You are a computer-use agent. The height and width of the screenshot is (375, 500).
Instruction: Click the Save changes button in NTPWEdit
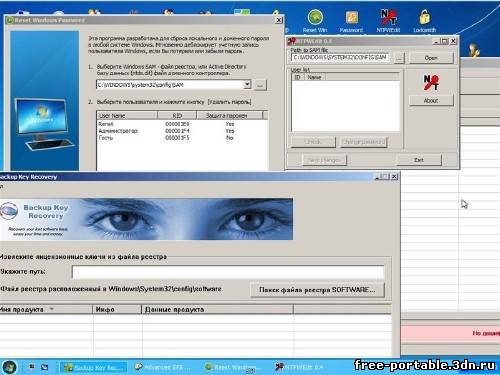(324, 160)
